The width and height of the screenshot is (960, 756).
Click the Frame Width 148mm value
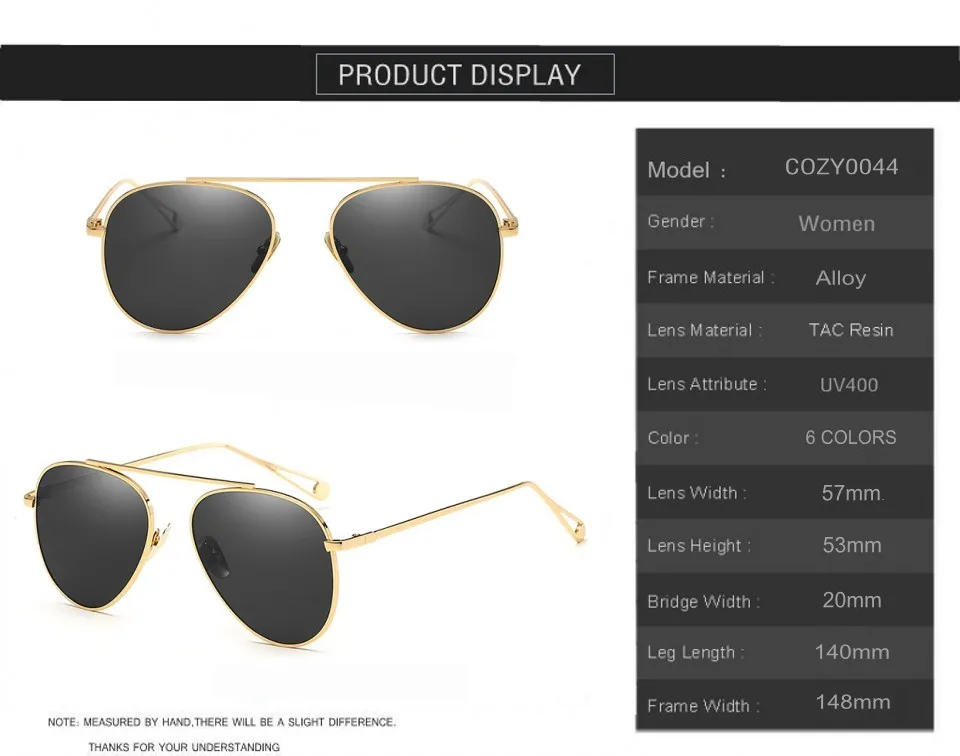853,702
